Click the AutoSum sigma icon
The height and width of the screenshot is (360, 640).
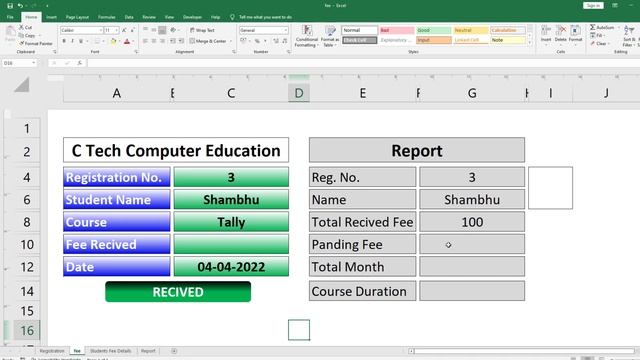point(593,27)
